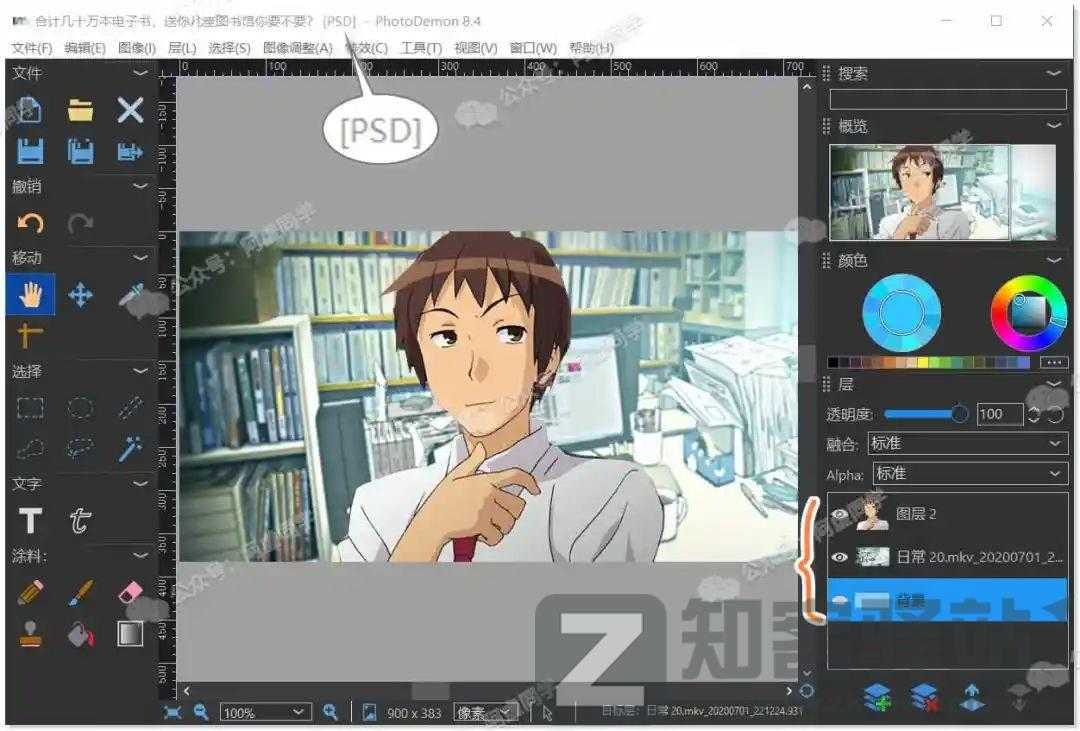Image resolution: width=1080 pixels, height=731 pixels.
Task: Click the undo arrow icon
Action: [29, 222]
